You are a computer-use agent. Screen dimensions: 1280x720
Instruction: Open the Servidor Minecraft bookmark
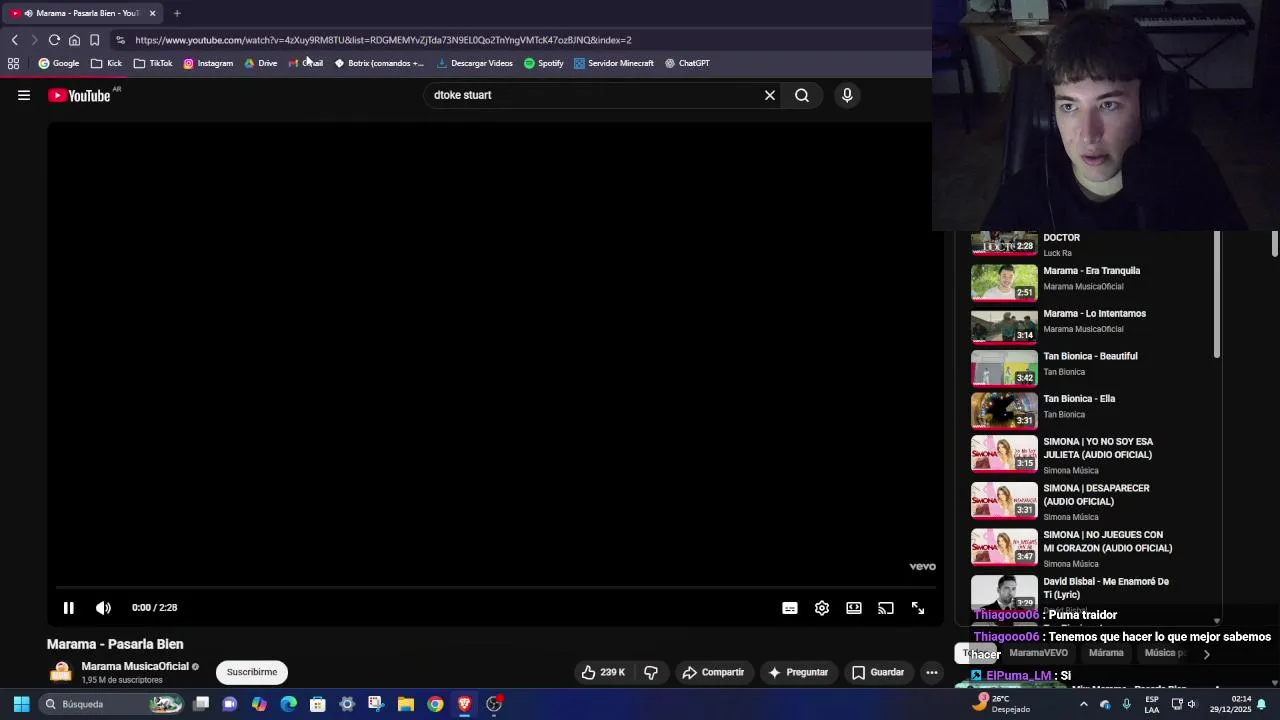(x=614, y=63)
